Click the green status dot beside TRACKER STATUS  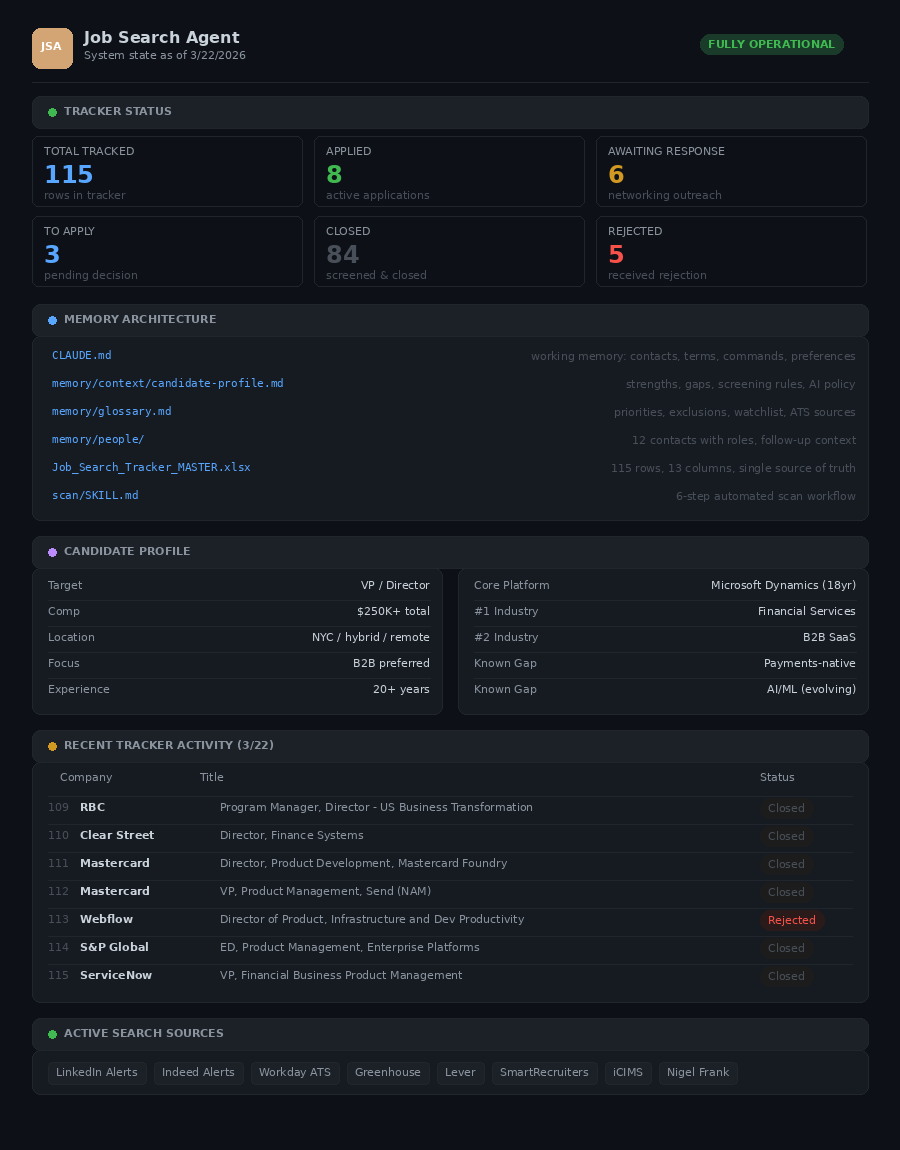coord(52,112)
